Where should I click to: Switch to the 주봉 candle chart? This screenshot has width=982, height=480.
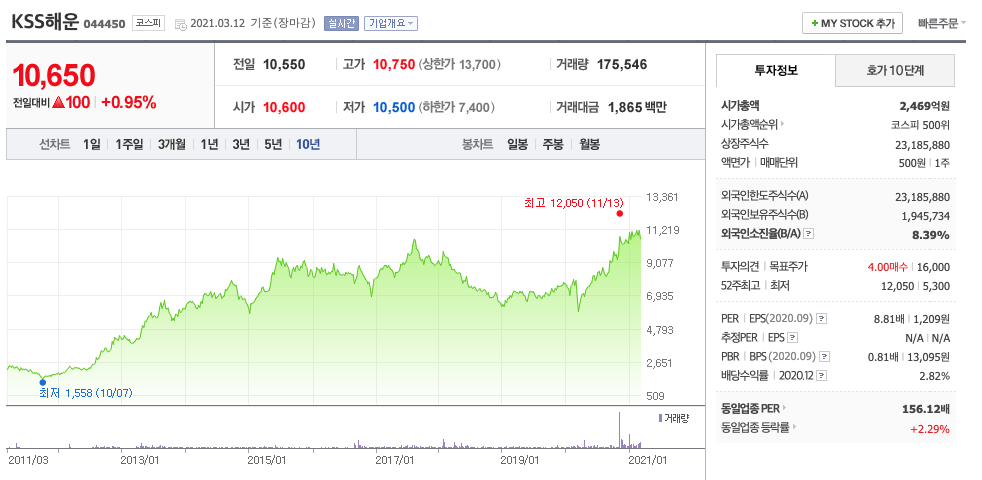tap(553, 145)
